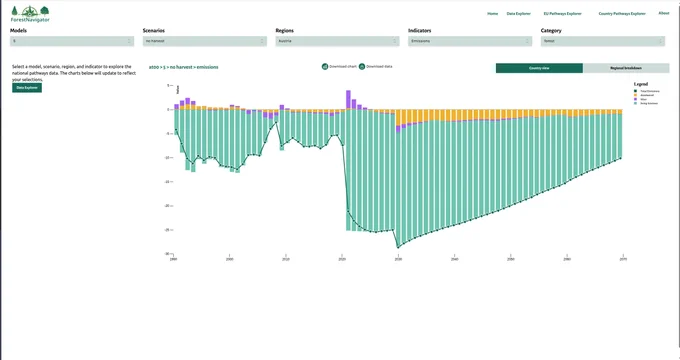The height and width of the screenshot is (360, 680).
Task: Click the last line point at 2070
Action: (x=620, y=158)
